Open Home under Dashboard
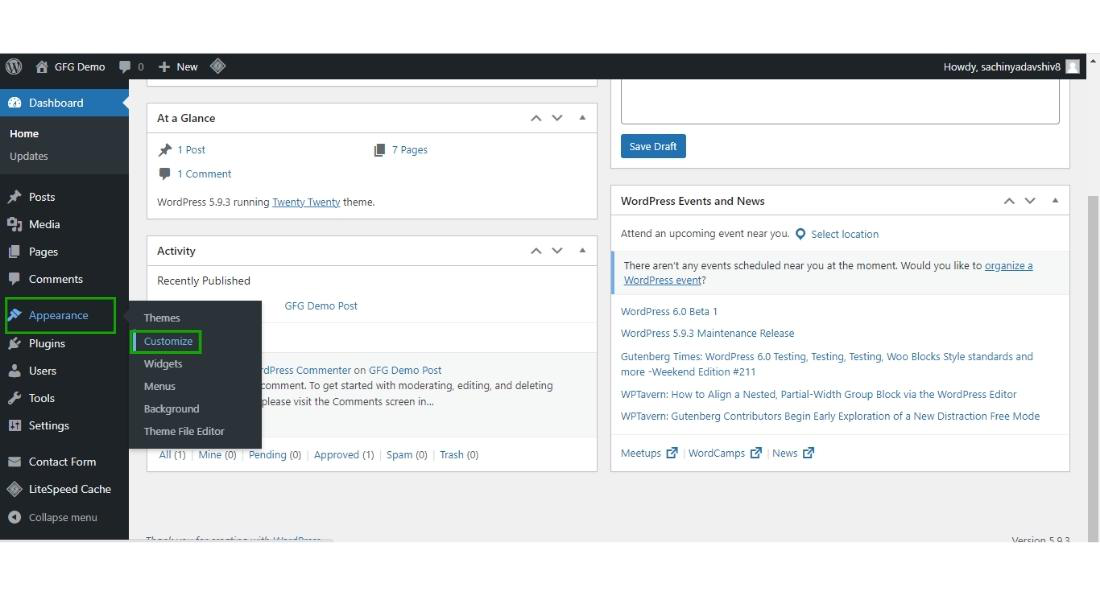The width and height of the screenshot is (1100, 600). pyautogui.click(x=24, y=133)
